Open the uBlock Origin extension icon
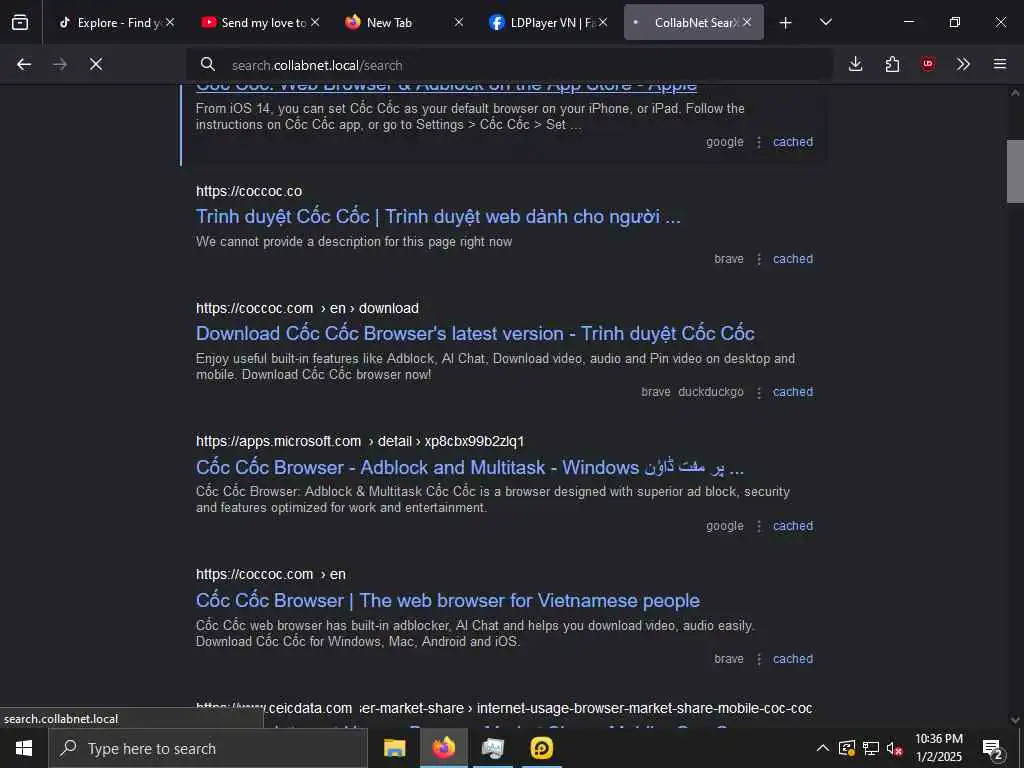This screenshot has height=768, width=1024. coord(928,64)
